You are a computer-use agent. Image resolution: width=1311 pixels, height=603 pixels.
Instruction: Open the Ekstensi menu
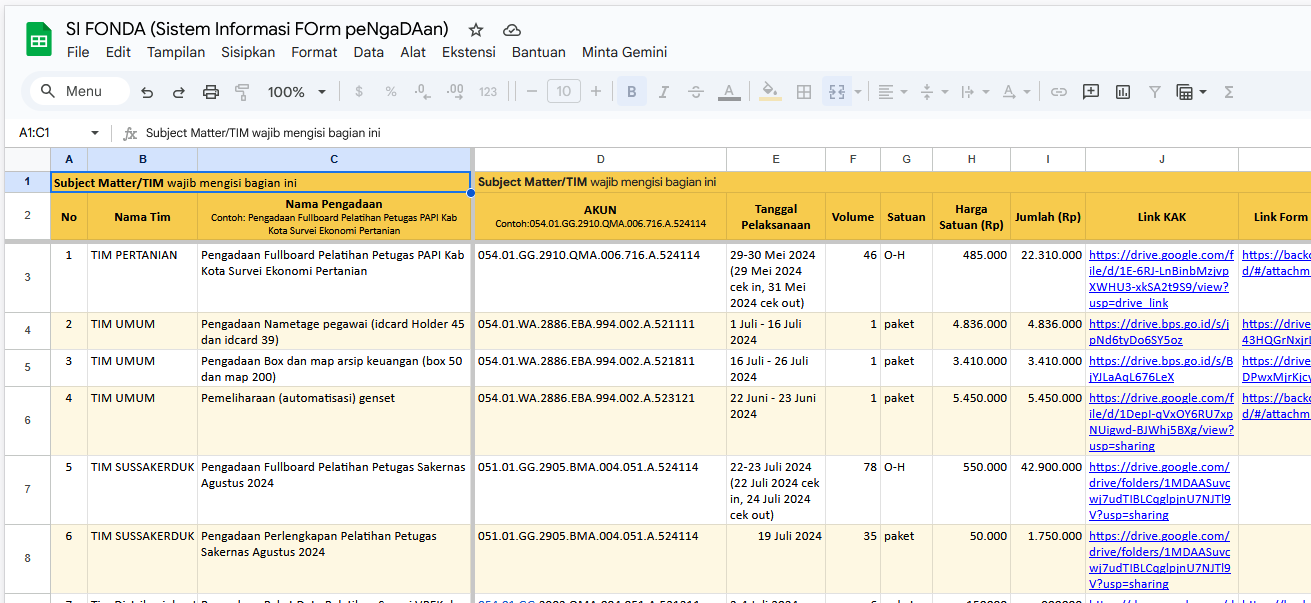point(468,52)
